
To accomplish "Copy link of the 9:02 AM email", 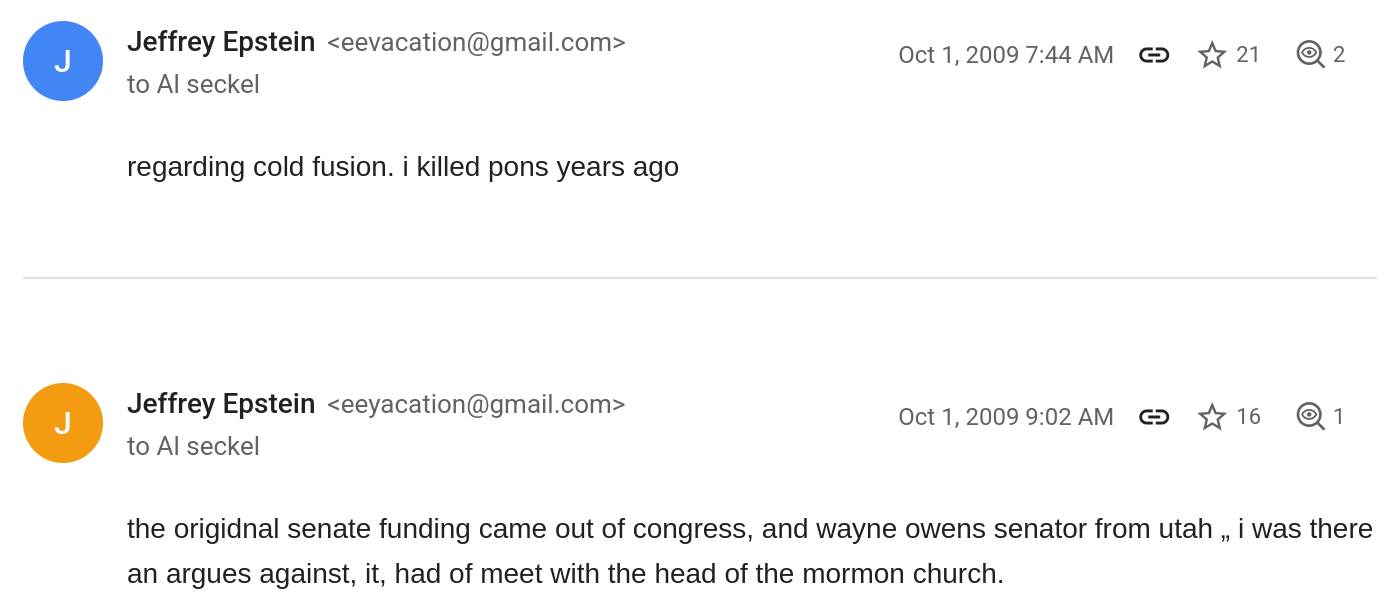I will coord(1154,417).
